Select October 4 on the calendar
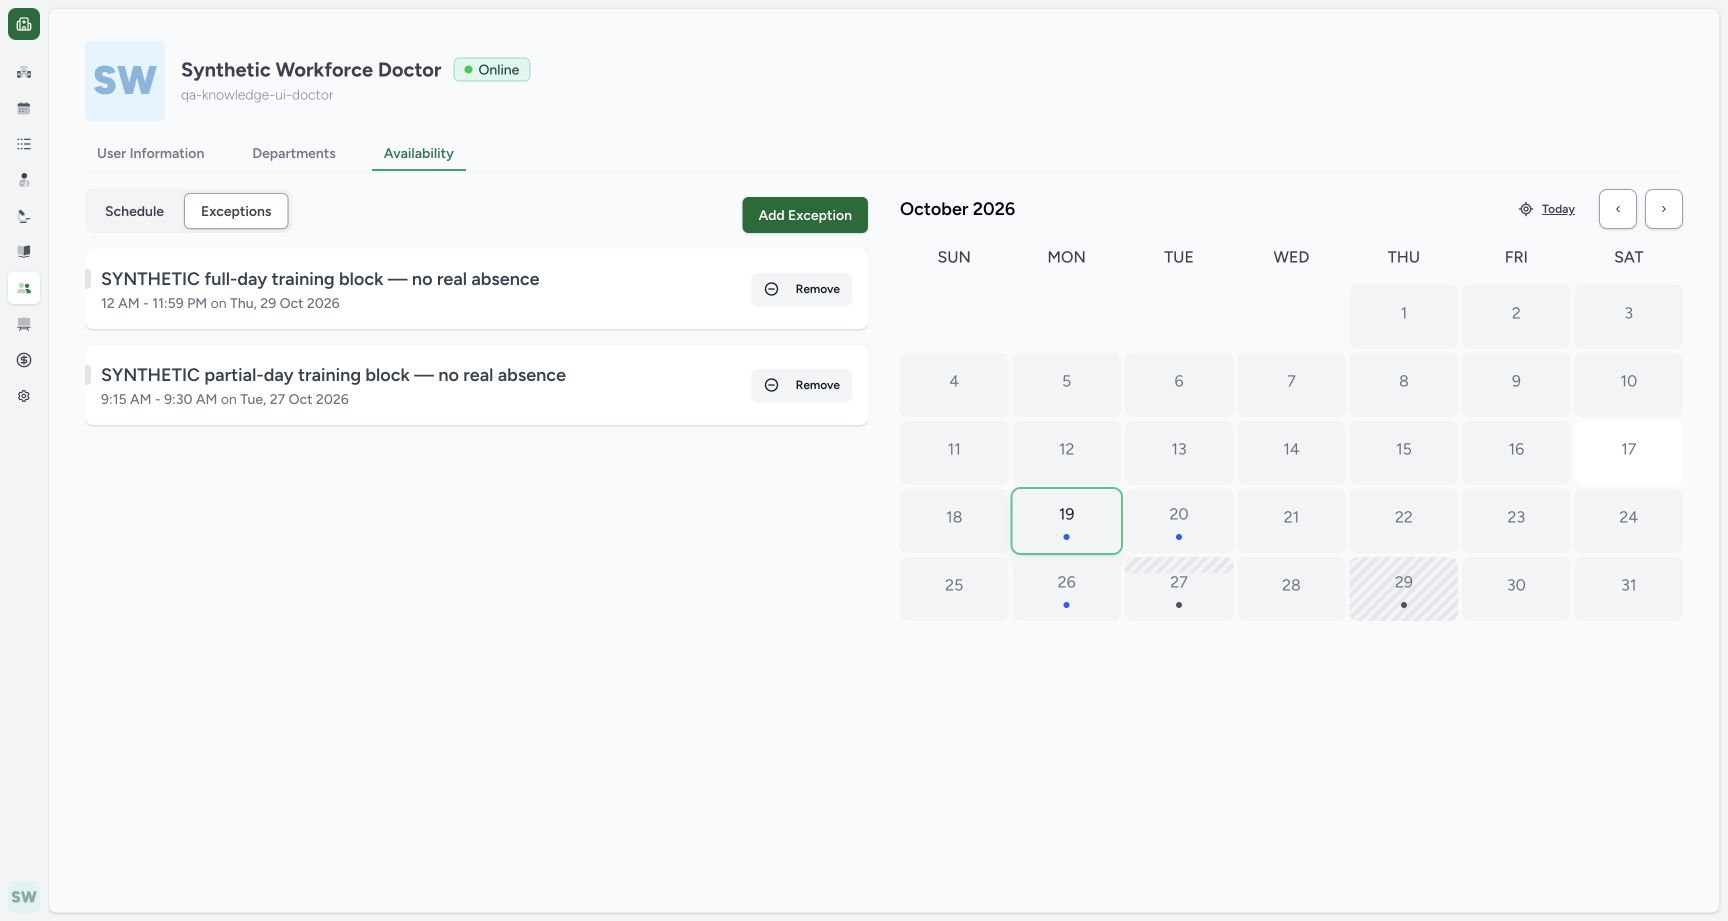 coord(954,385)
